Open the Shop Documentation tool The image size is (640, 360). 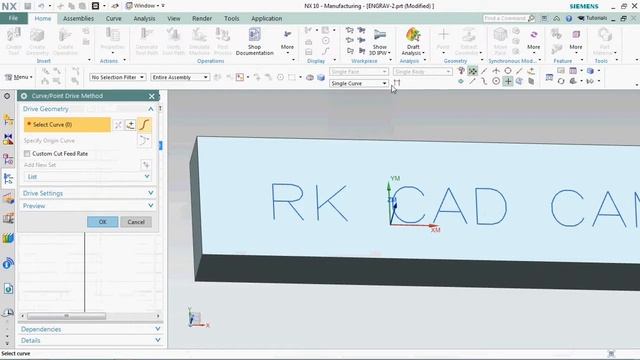pos(254,41)
